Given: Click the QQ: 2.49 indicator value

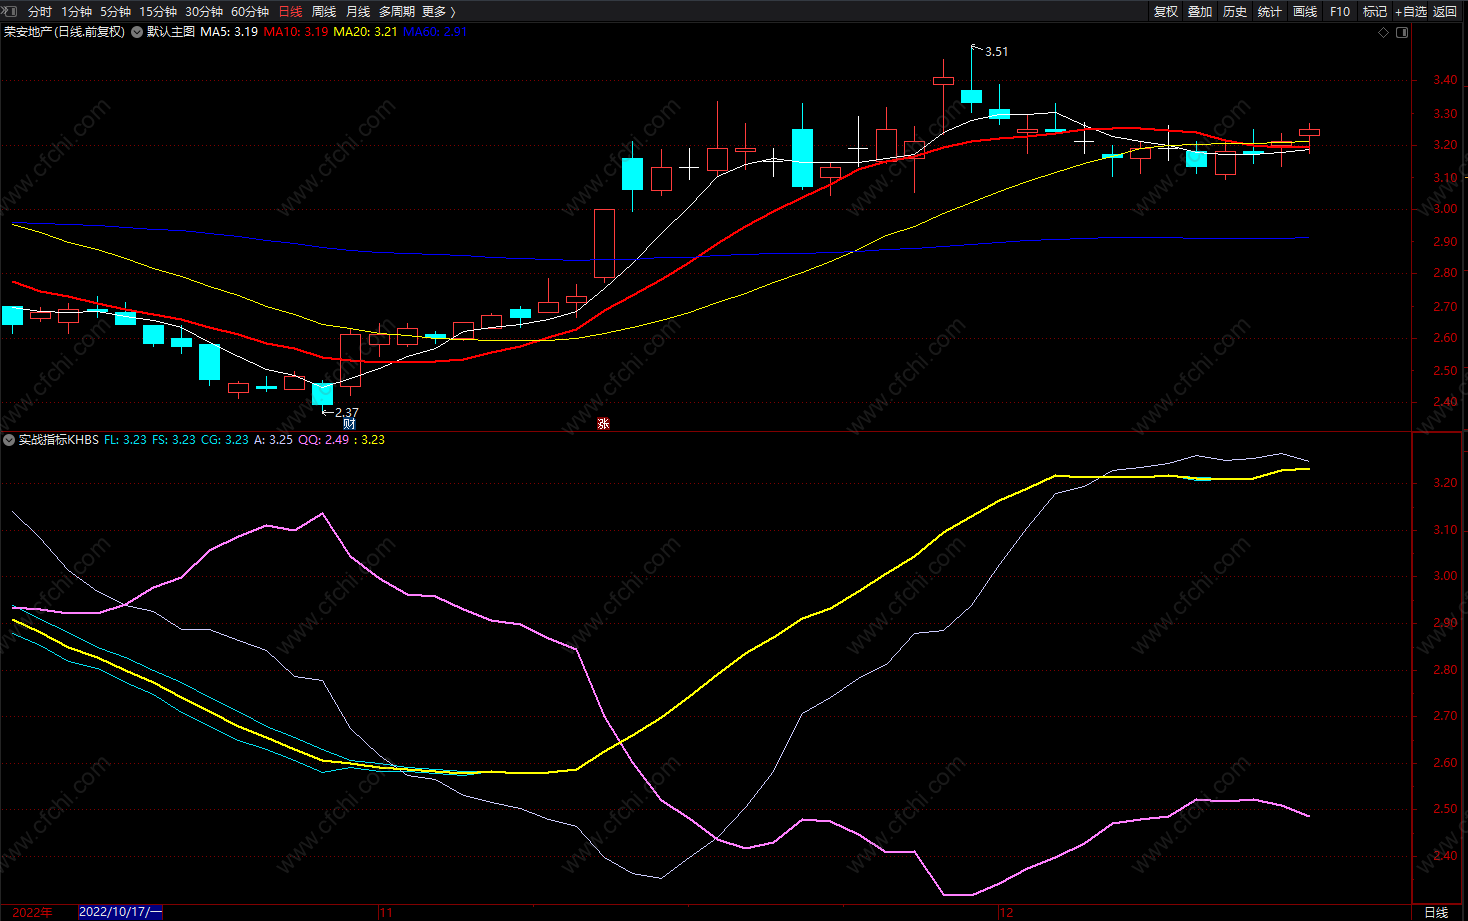Looking at the screenshot, I should point(324,440).
